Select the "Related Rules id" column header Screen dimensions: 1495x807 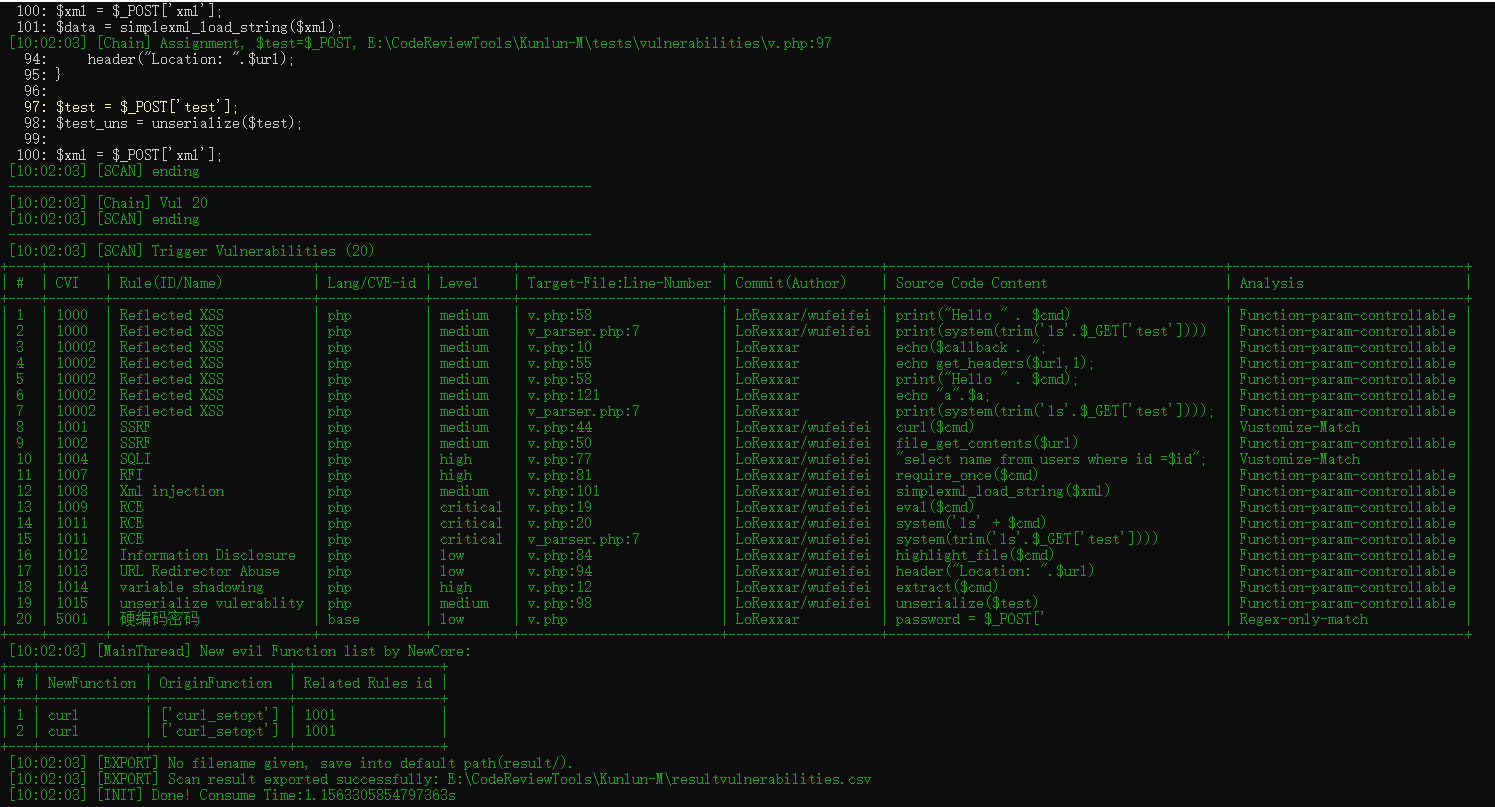click(367, 683)
